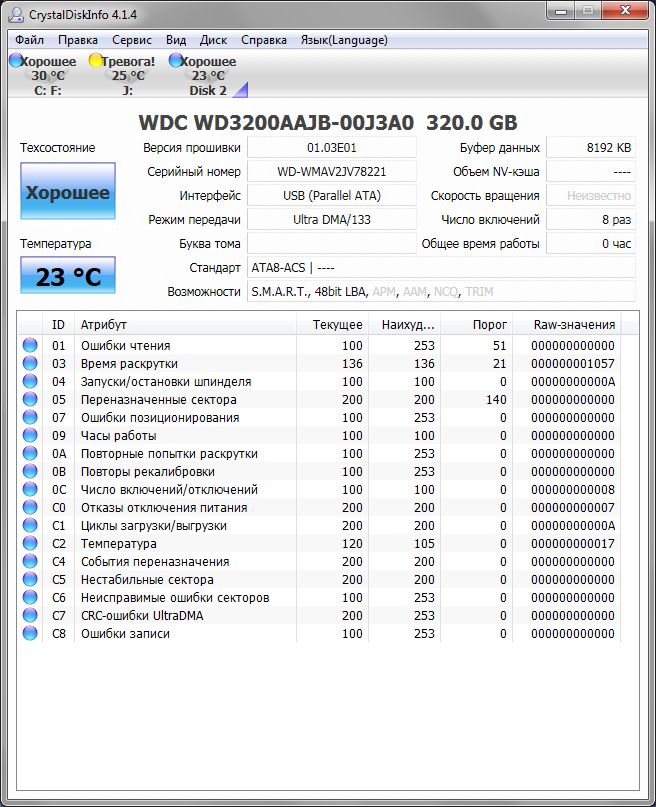Click threshold value 140 in Переназначенные сектора
This screenshot has height=807, width=656.
[x=496, y=400]
